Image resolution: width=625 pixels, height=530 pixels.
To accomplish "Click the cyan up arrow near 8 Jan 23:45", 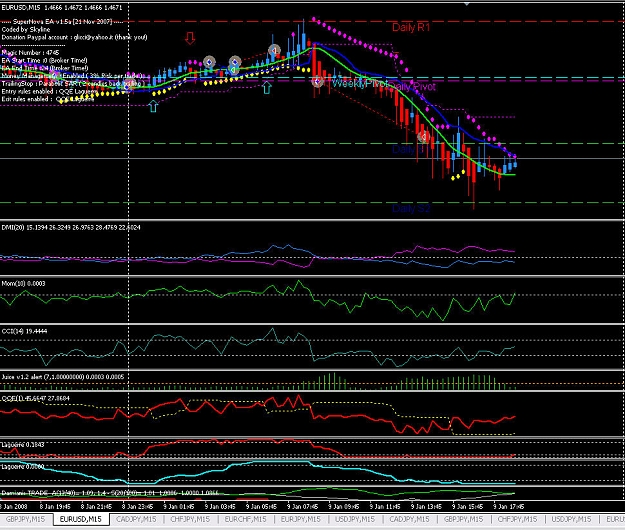I will tap(153, 106).
